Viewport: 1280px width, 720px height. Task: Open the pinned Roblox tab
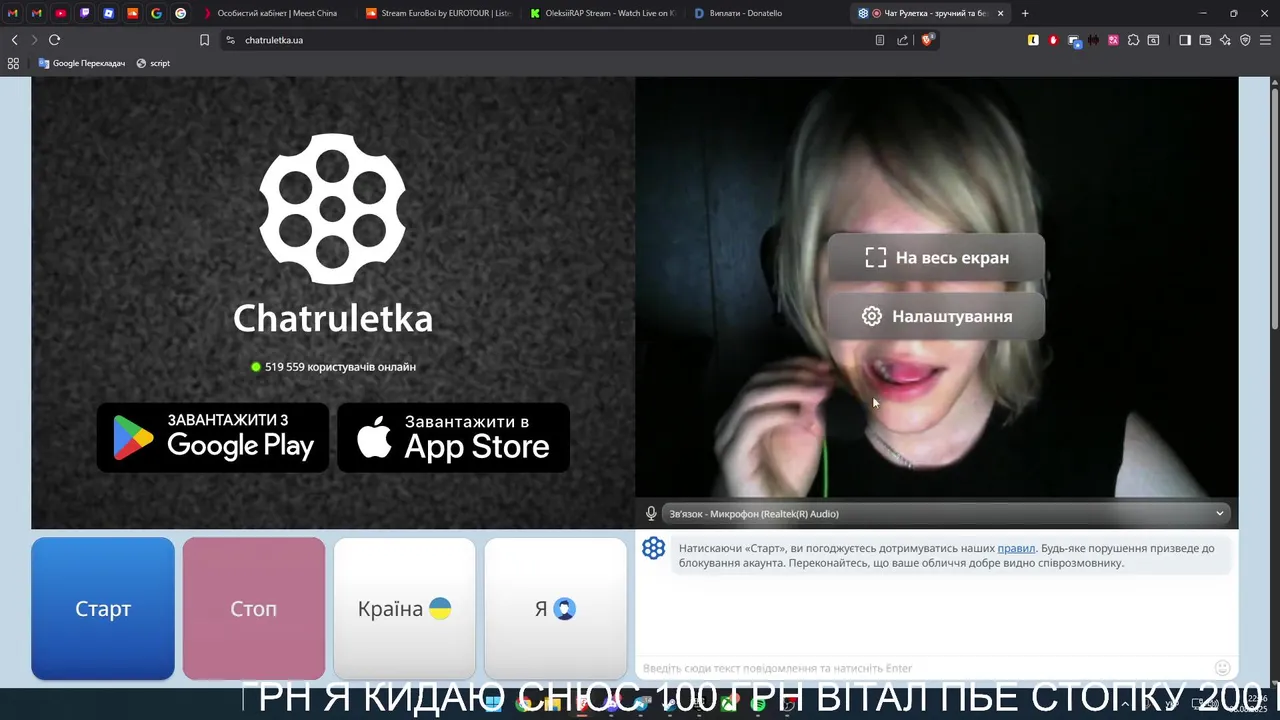click(x=109, y=13)
